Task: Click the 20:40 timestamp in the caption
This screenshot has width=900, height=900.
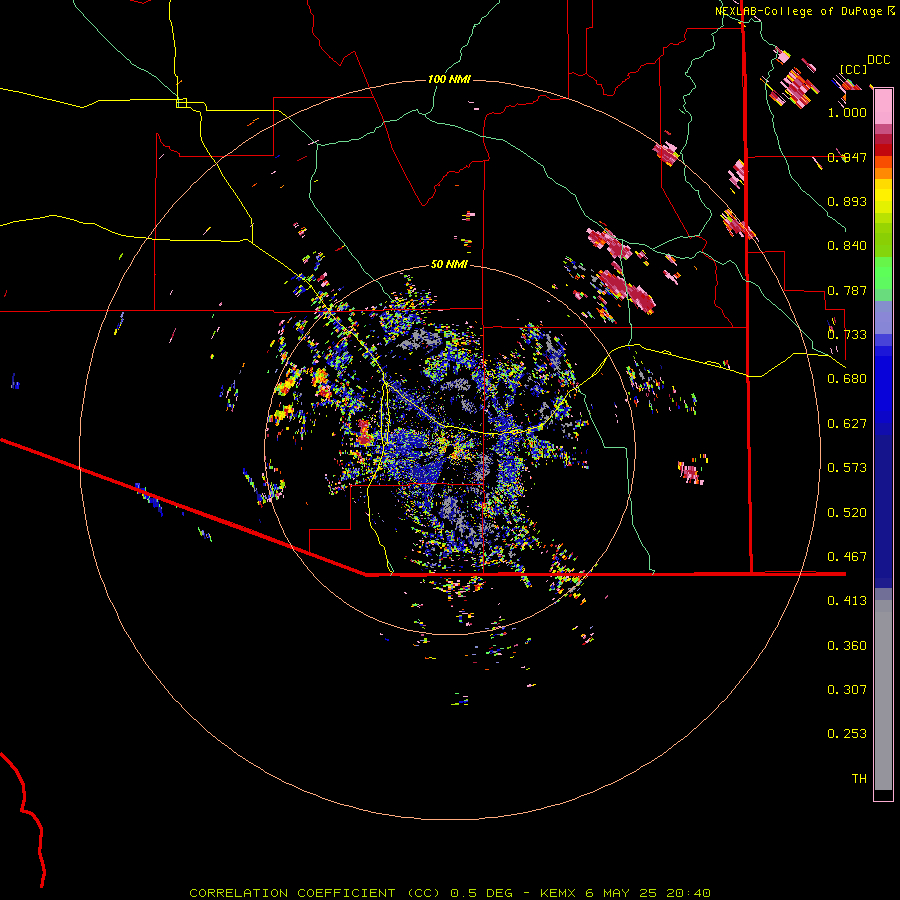Action: tap(688, 893)
